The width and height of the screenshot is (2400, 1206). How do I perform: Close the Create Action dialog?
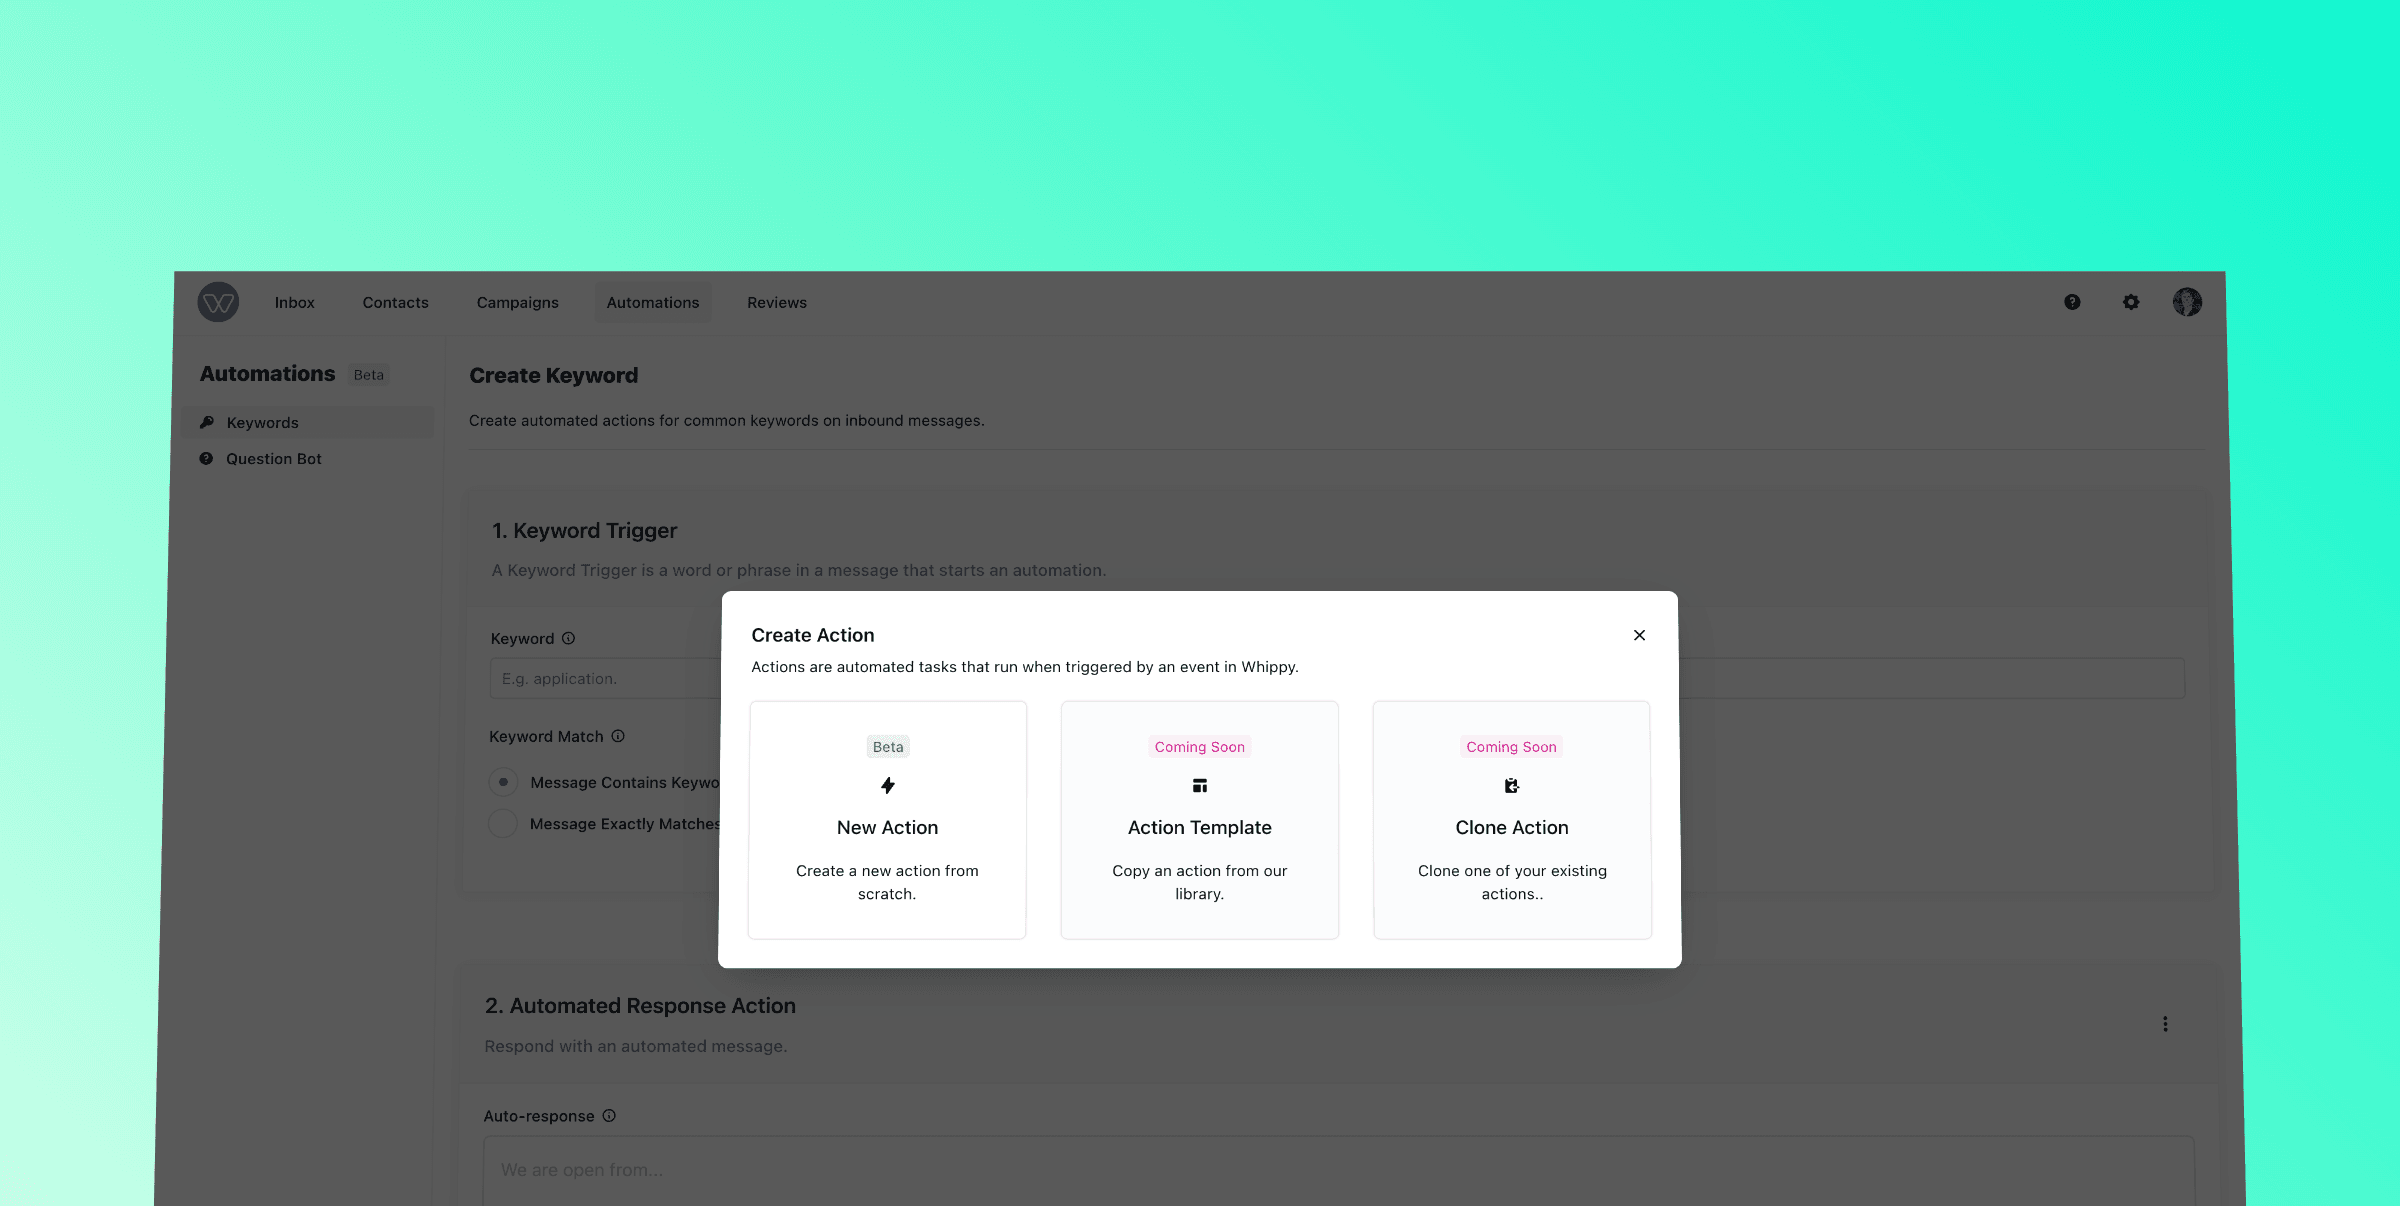pyautogui.click(x=1639, y=636)
